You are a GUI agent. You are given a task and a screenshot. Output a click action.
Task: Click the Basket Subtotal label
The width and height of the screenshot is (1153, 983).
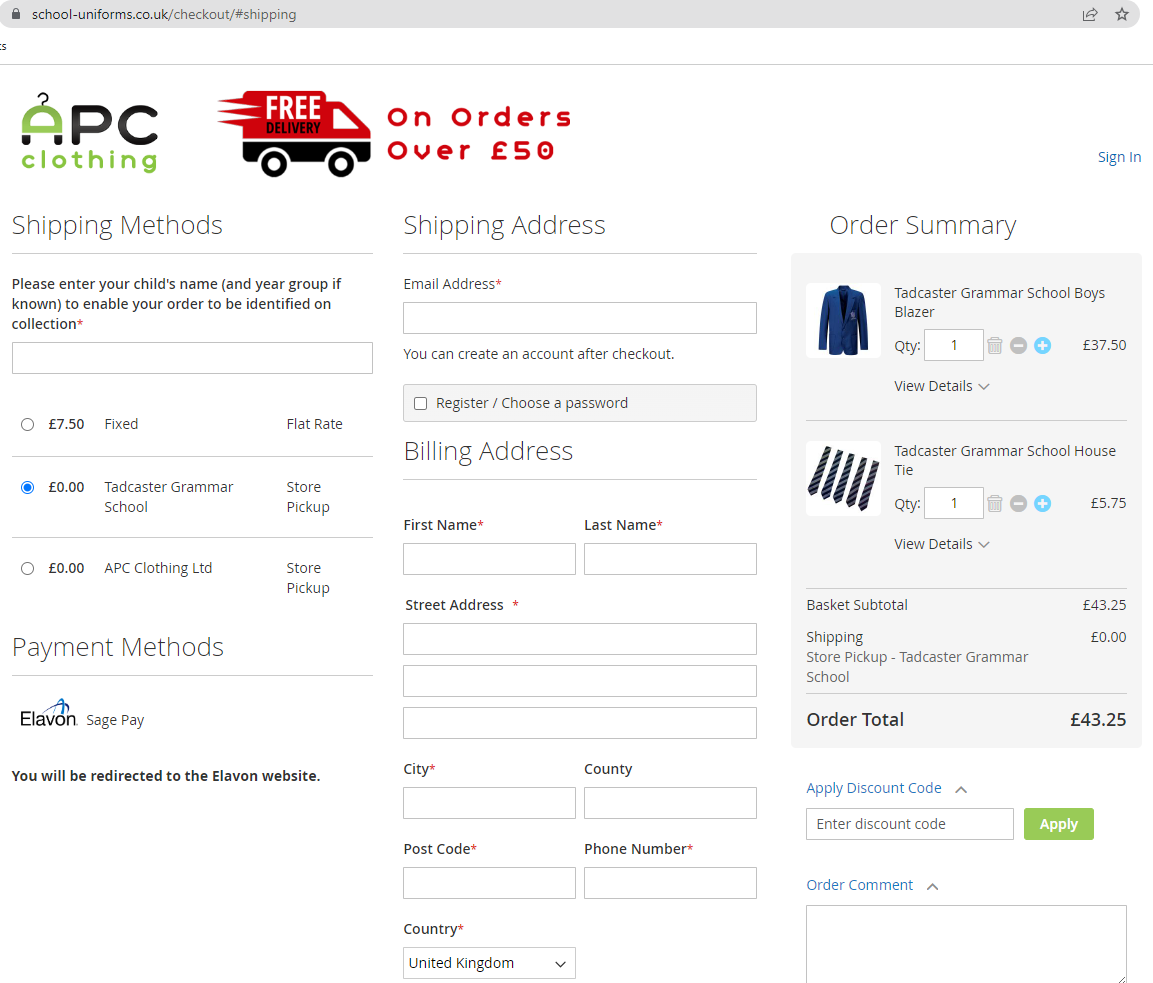pyautogui.click(x=857, y=605)
